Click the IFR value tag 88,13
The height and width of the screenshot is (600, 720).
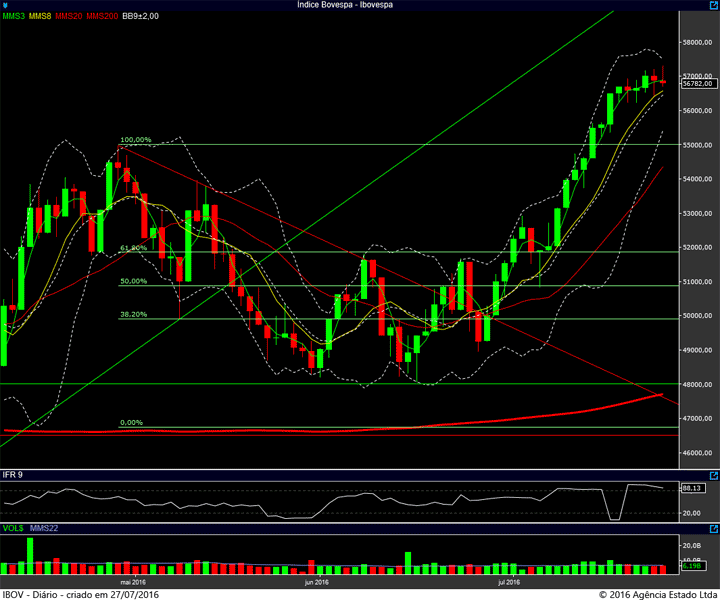pyautogui.click(x=692, y=488)
